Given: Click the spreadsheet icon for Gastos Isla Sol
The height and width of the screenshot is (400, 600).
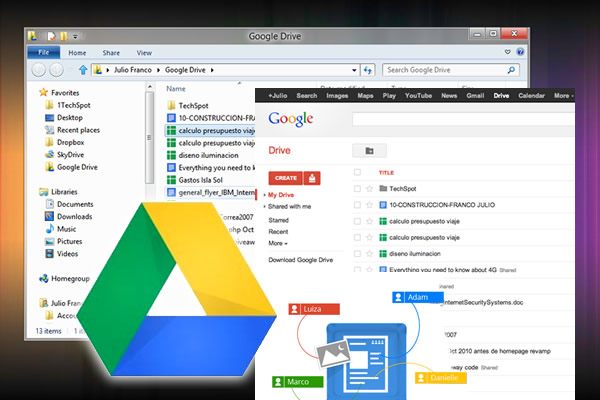Looking at the screenshot, I should [171, 180].
